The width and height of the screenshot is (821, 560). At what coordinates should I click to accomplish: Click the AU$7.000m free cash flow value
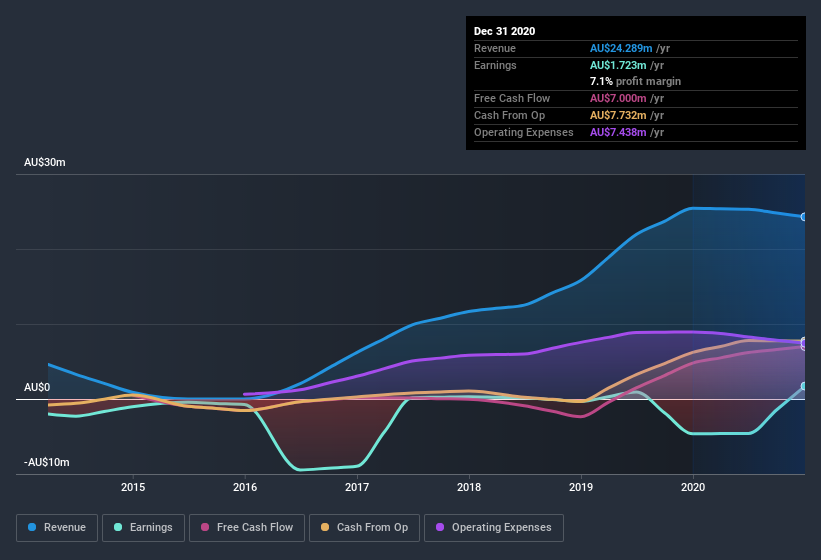pyautogui.click(x=618, y=98)
